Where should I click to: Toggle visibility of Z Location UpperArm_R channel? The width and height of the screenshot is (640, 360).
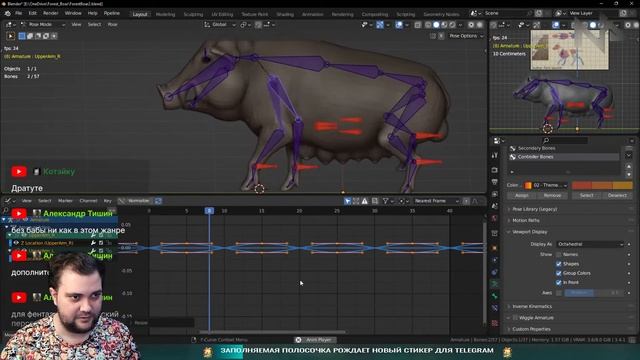[16, 243]
